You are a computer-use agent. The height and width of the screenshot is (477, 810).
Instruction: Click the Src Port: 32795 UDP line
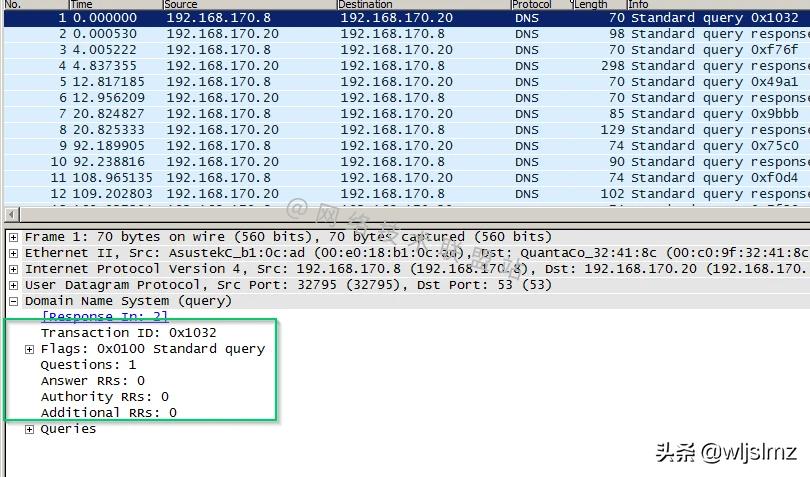tap(288, 285)
